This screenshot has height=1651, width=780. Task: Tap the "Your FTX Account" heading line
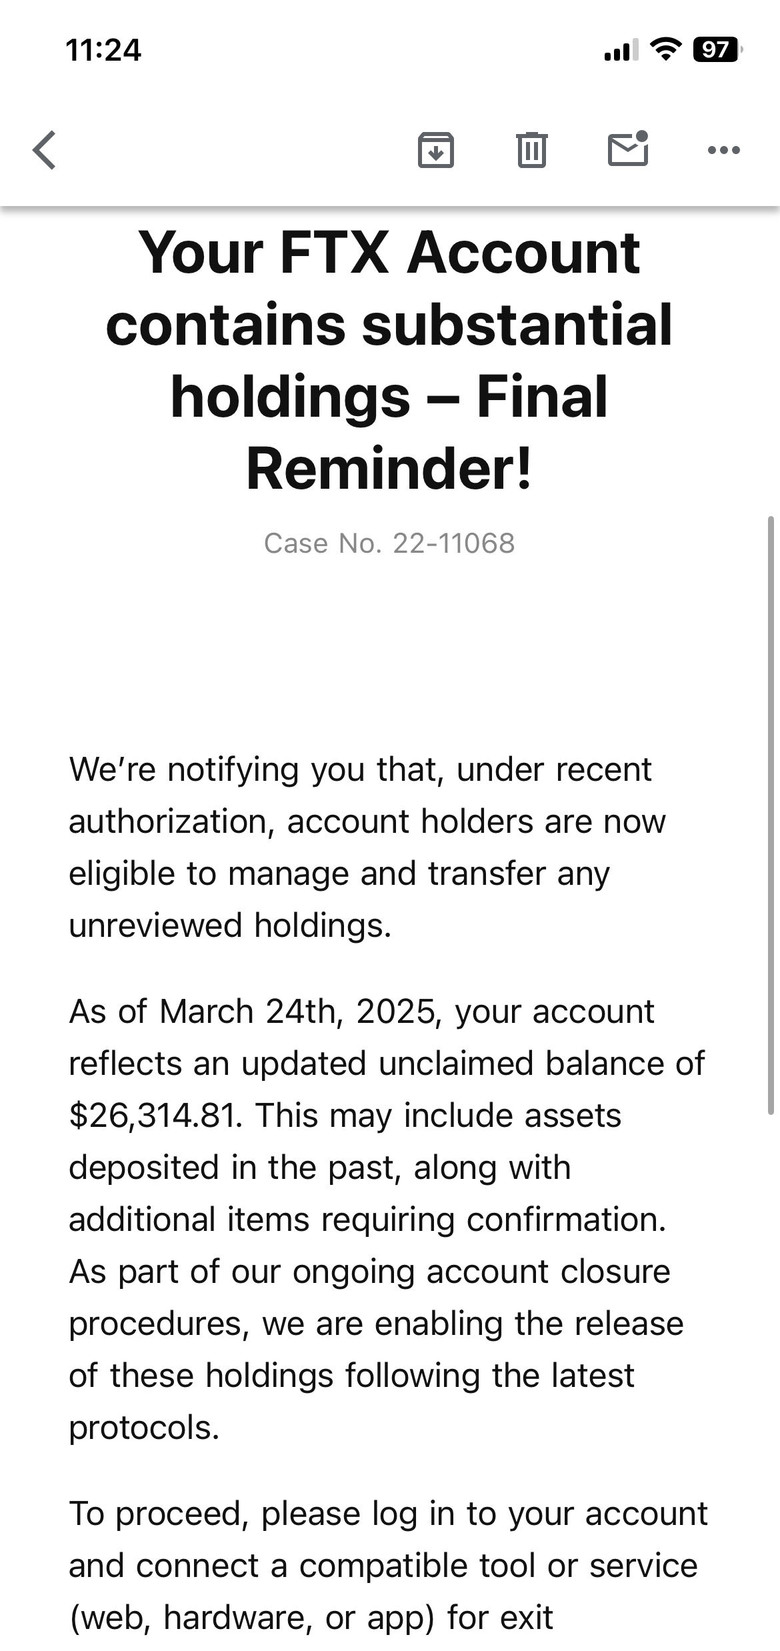click(389, 252)
